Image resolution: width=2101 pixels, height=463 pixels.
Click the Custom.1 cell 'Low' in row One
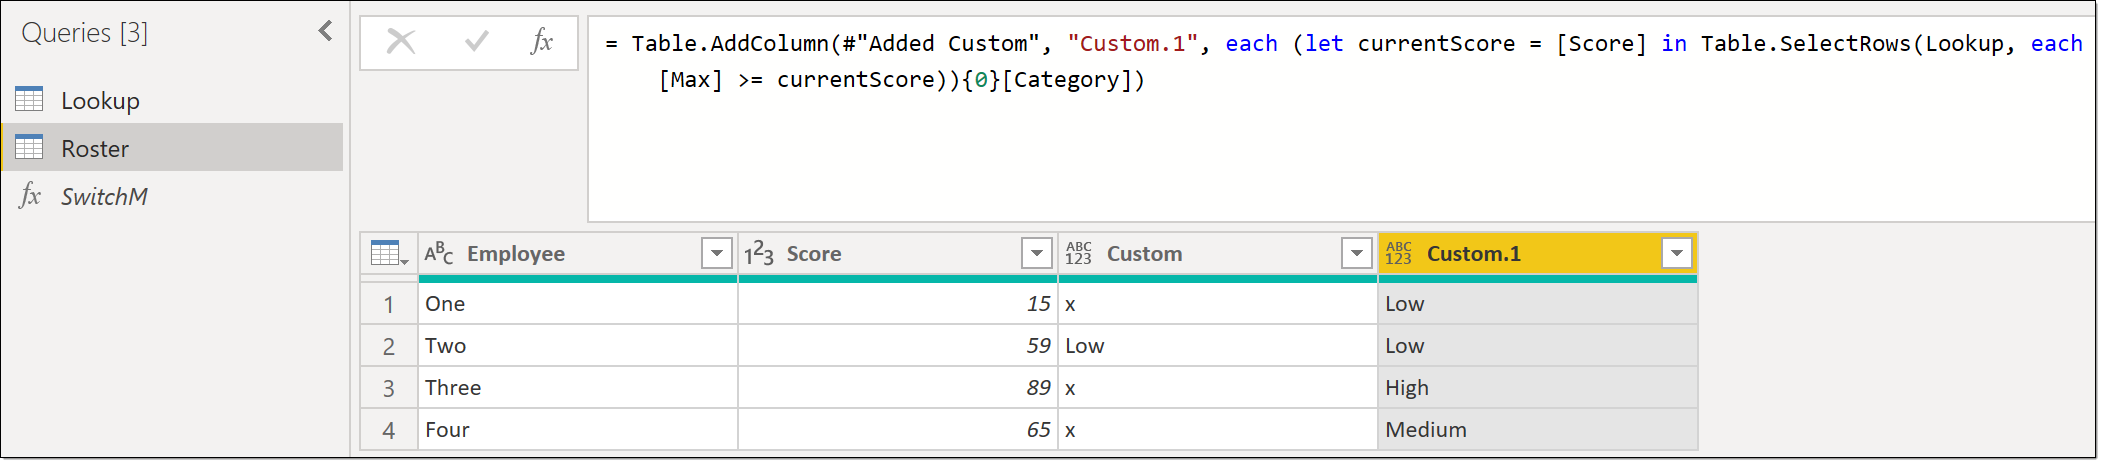pyautogui.click(x=1538, y=304)
